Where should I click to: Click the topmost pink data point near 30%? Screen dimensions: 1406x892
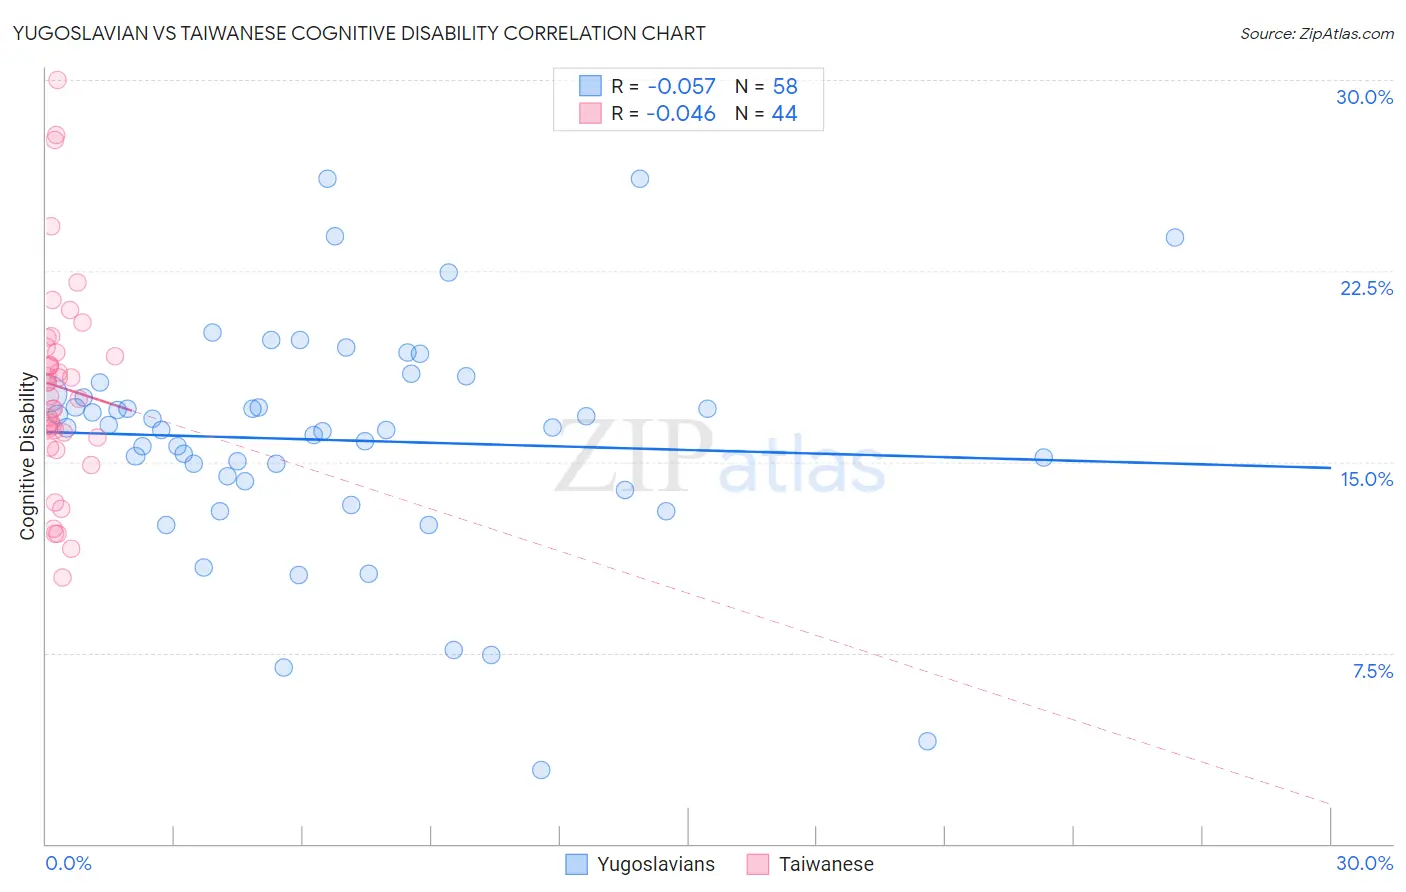coord(57,80)
